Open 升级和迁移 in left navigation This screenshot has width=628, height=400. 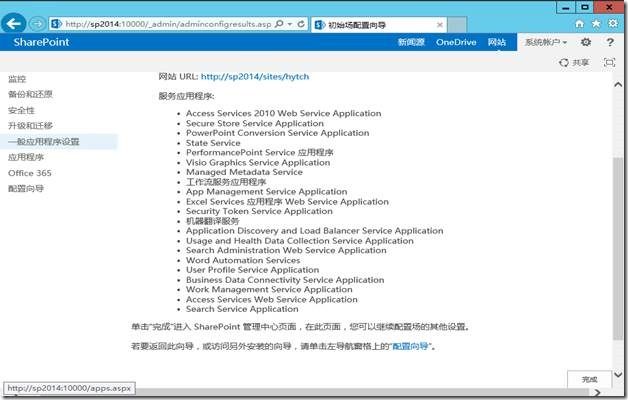[30, 126]
